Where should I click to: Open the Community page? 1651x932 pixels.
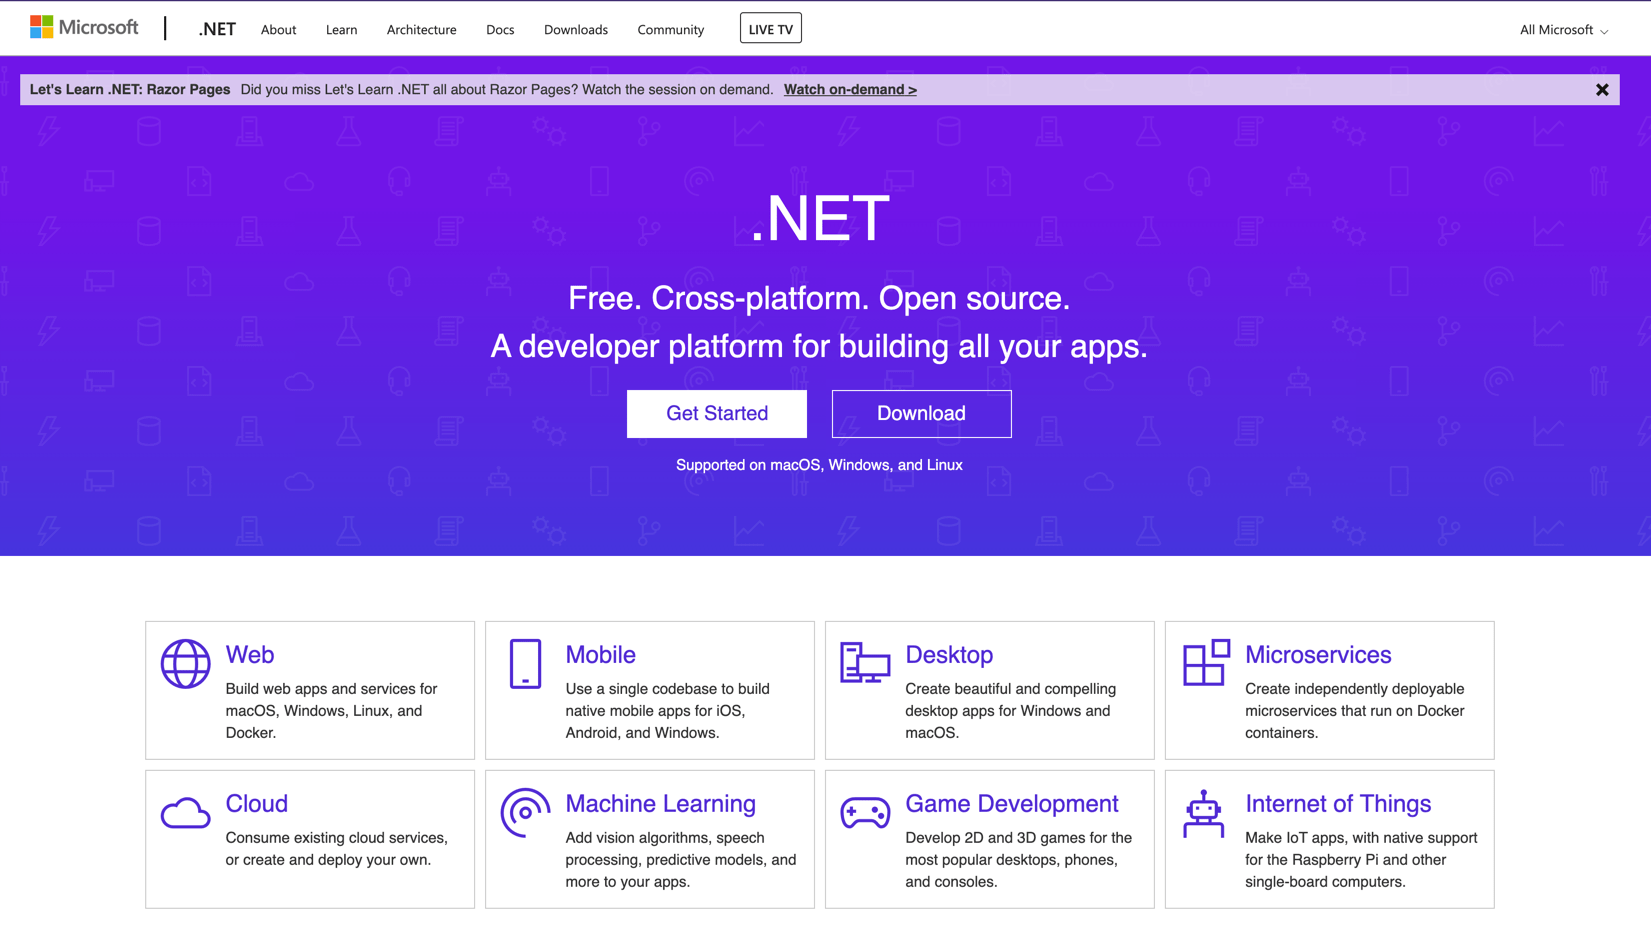coord(670,30)
